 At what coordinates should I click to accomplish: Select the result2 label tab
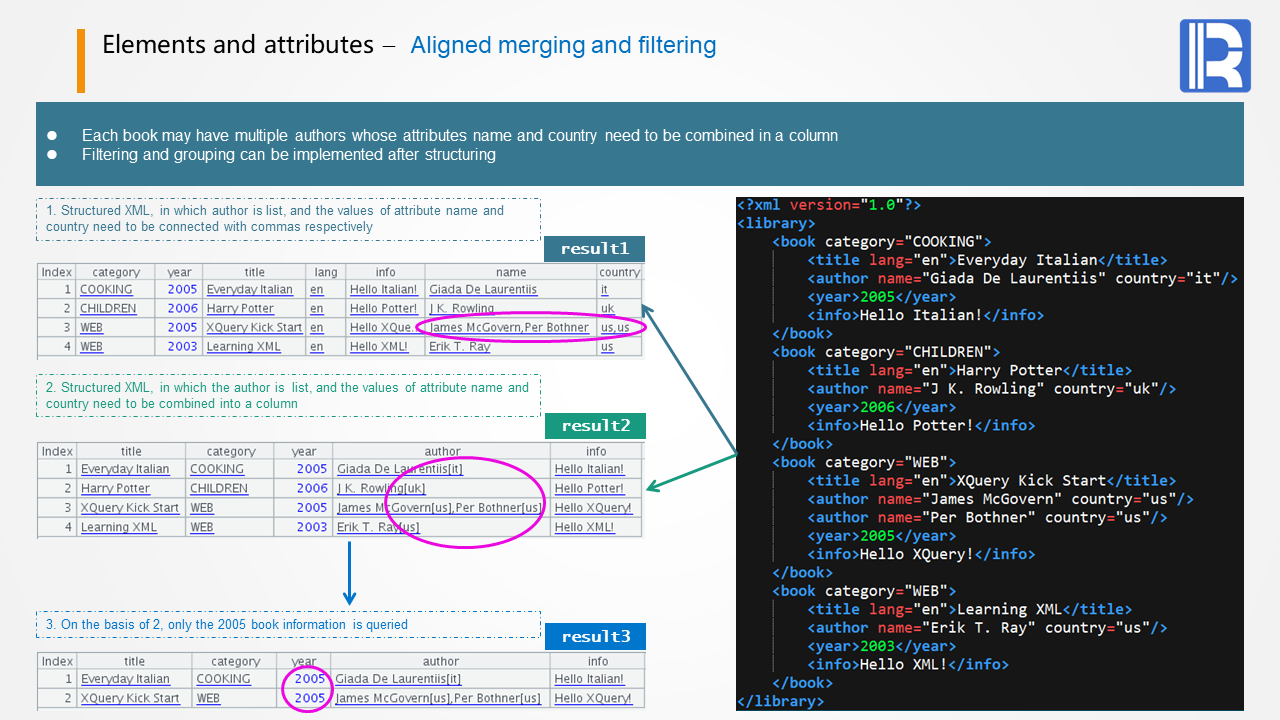pyautogui.click(x=595, y=426)
